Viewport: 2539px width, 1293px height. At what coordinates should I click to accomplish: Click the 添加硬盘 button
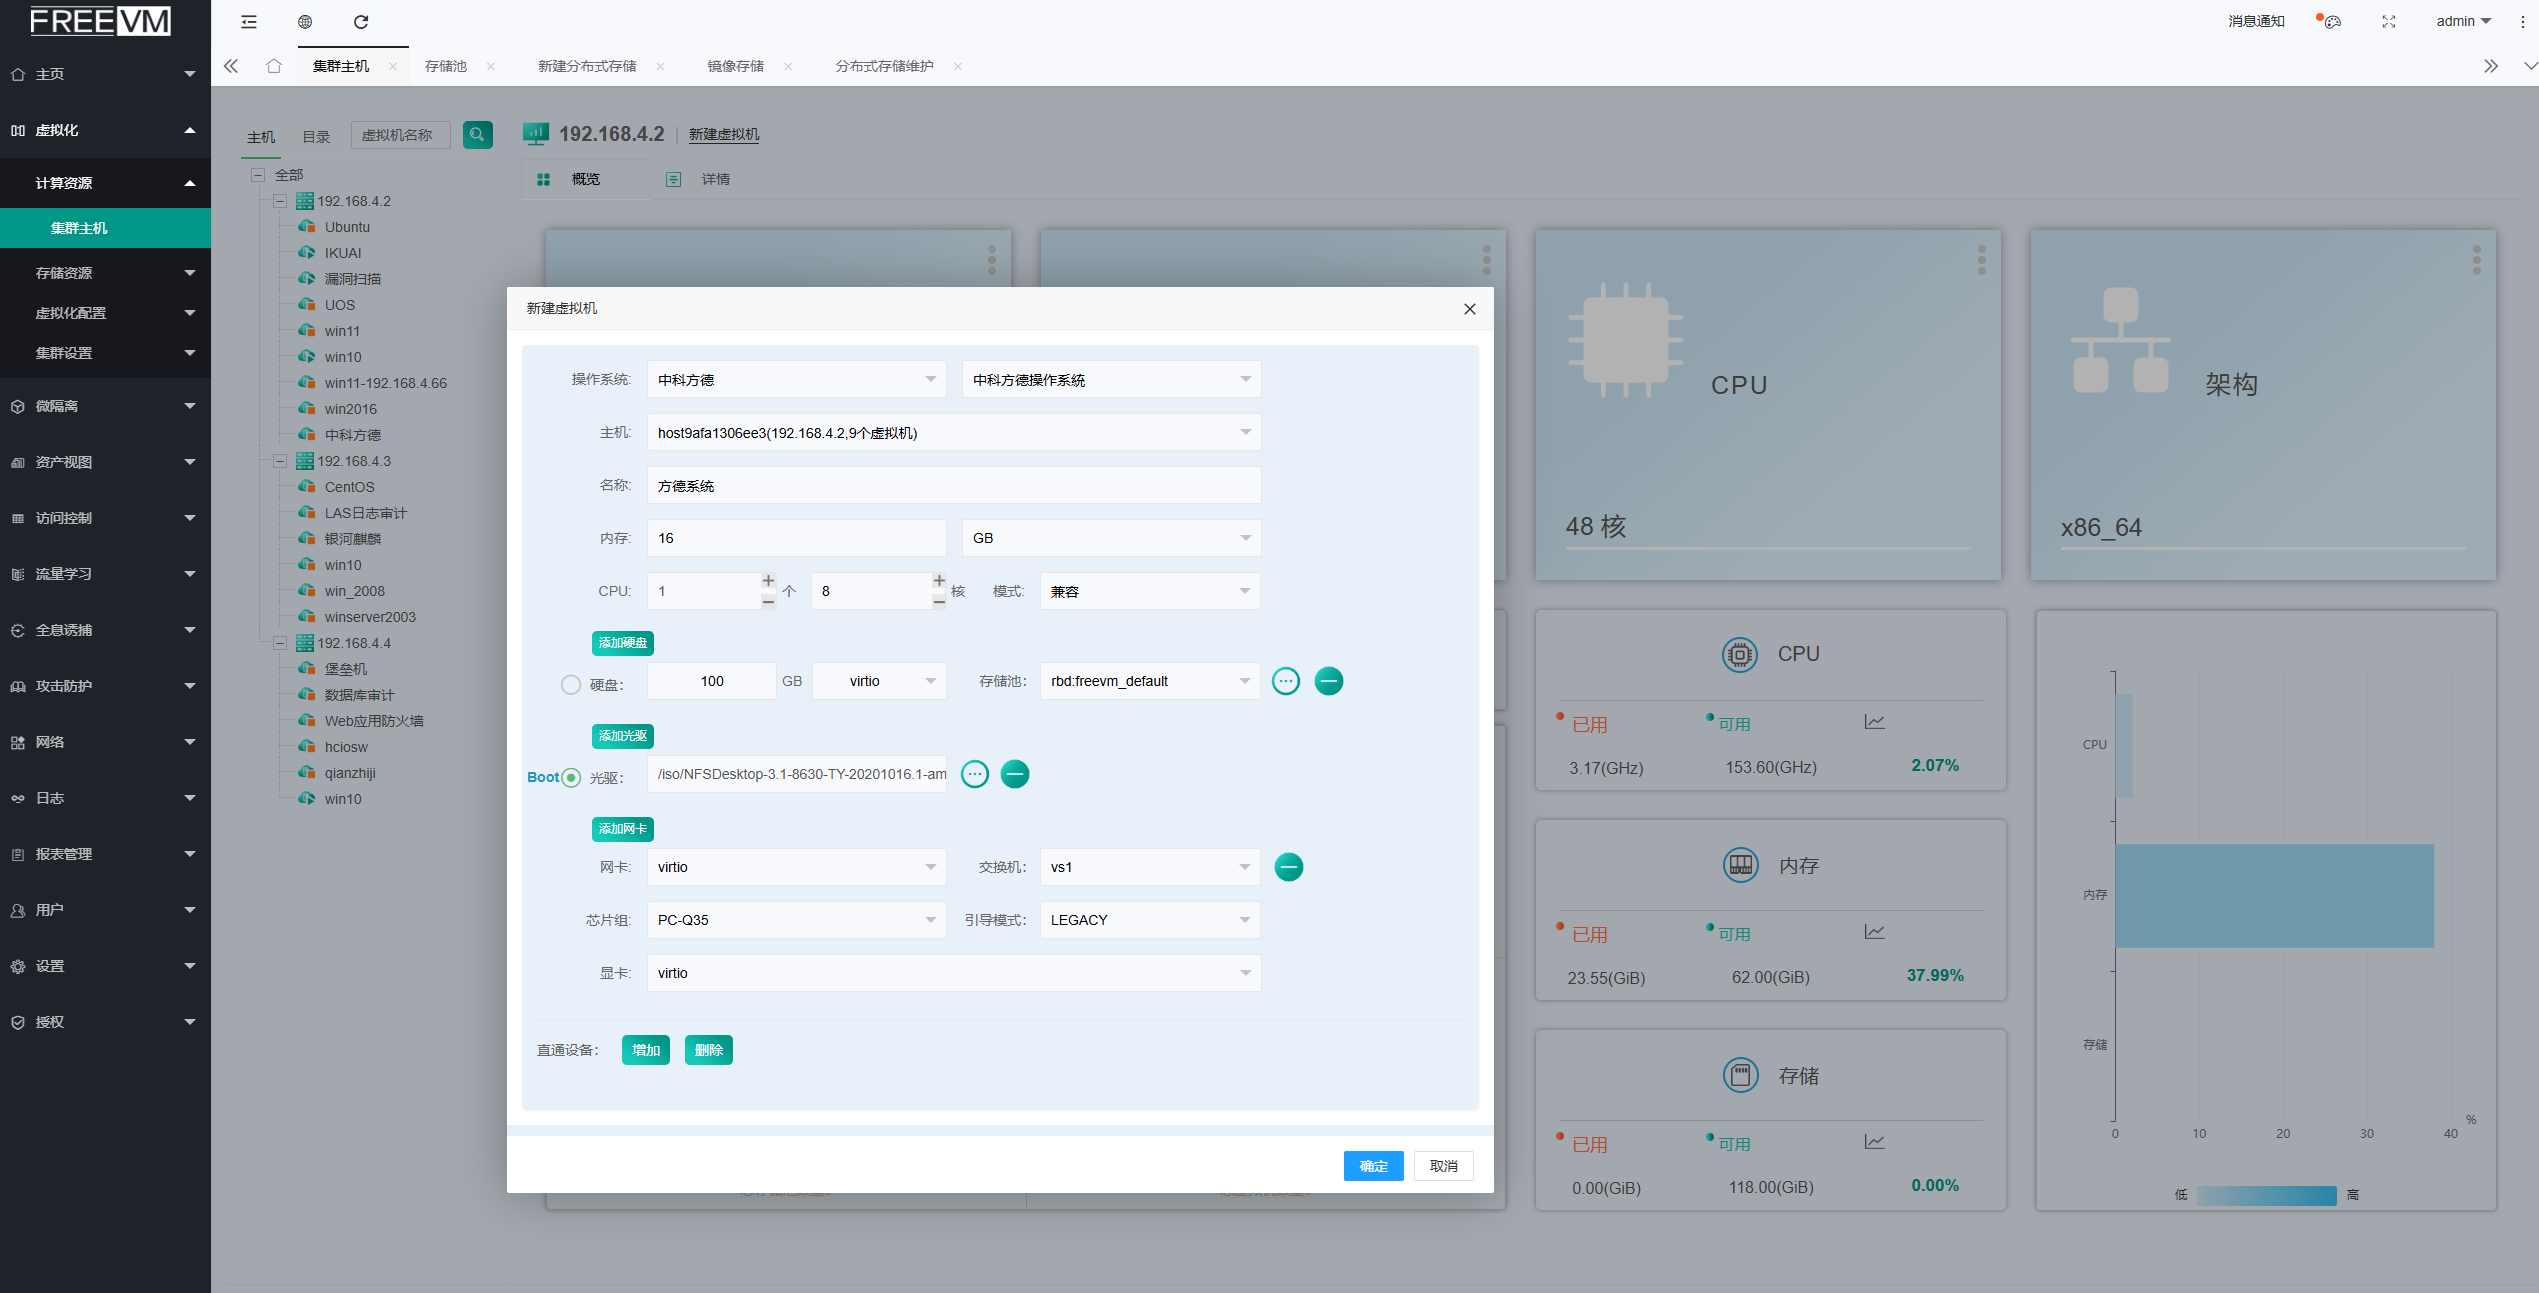coord(622,643)
